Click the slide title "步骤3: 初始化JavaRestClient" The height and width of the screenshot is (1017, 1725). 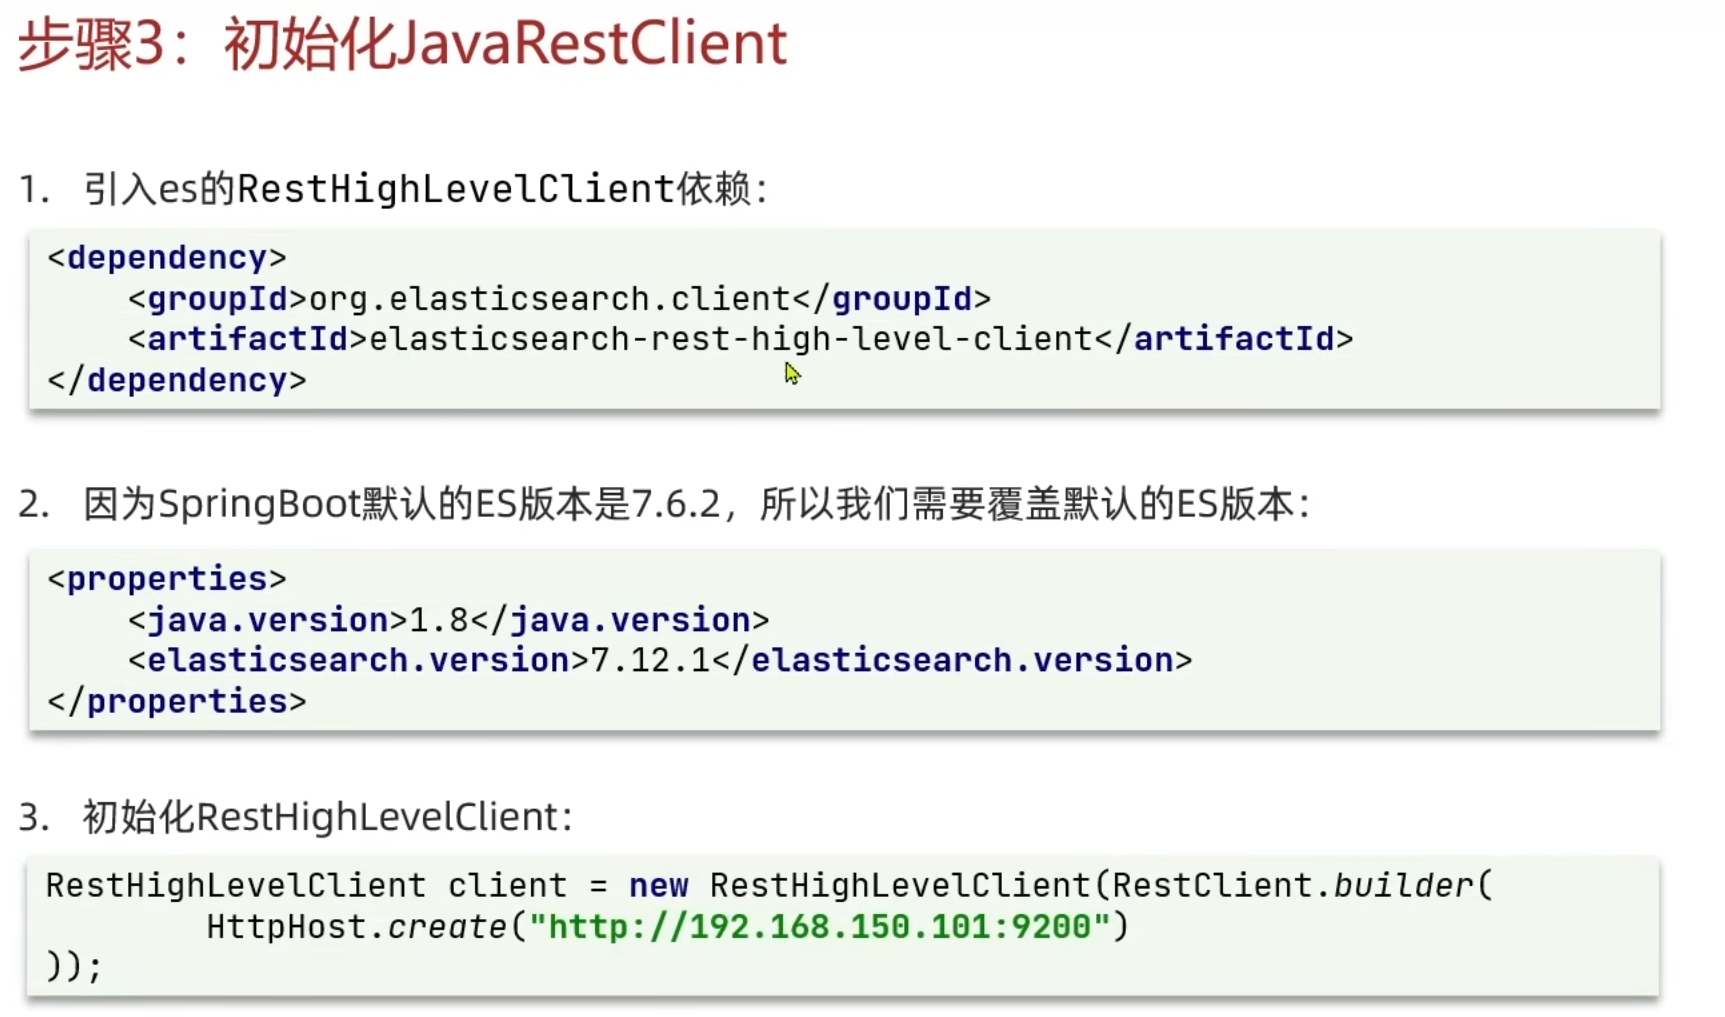coord(403,45)
